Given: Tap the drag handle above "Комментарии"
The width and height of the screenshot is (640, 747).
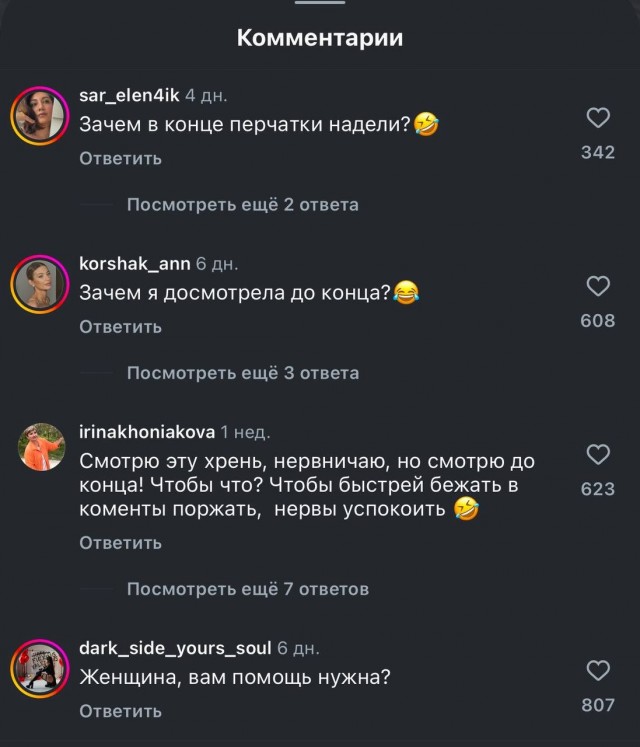Looking at the screenshot, I should 320,3.
